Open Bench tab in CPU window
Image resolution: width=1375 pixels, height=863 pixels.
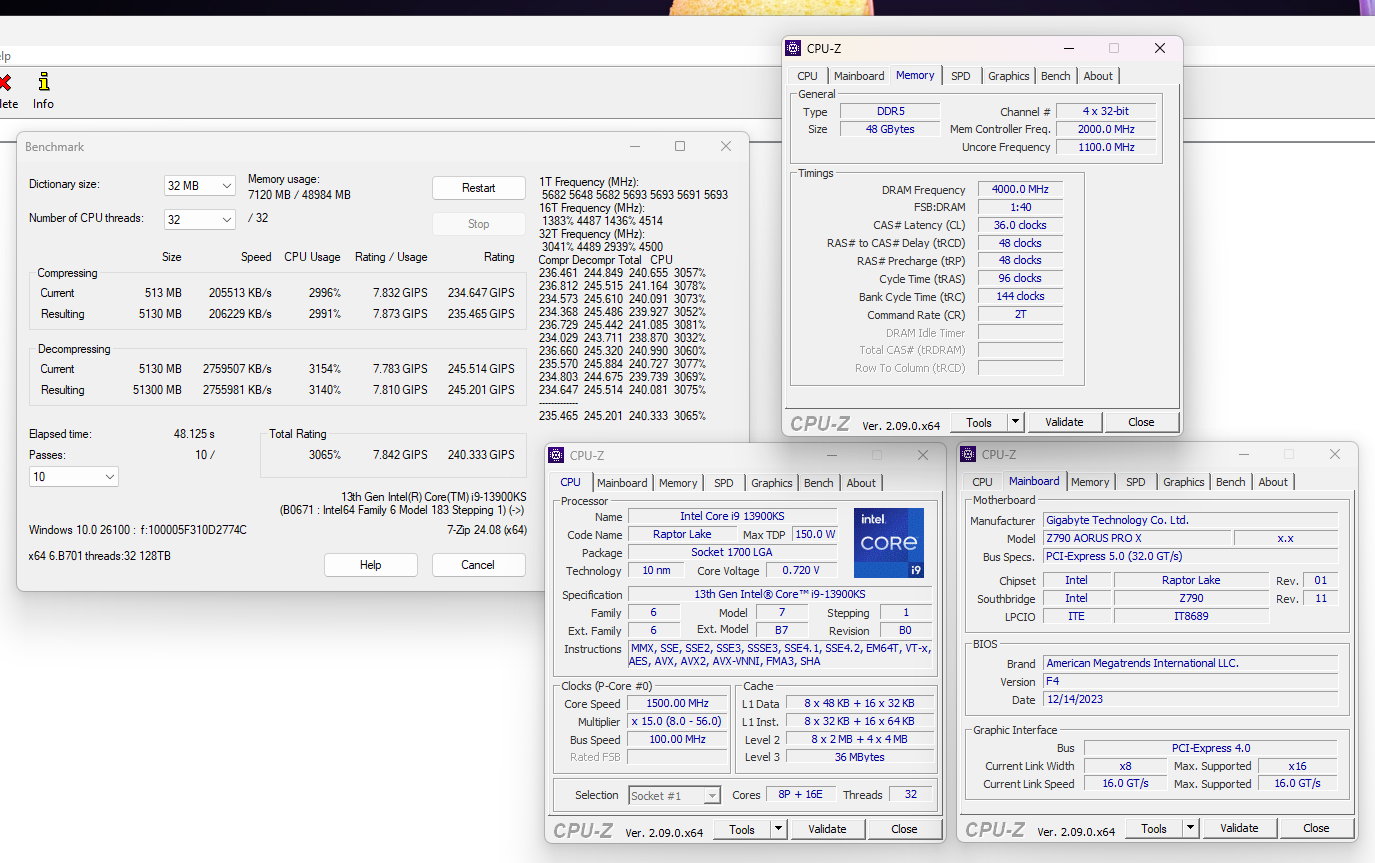pyautogui.click(x=818, y=483)
